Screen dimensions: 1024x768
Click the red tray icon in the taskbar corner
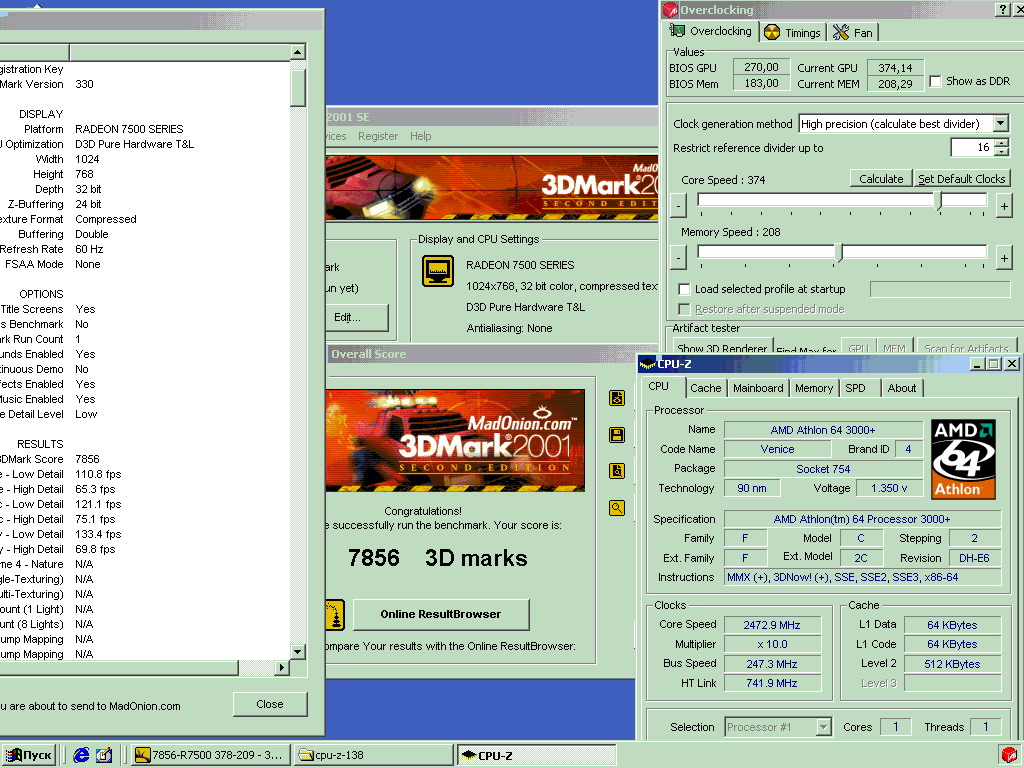click(1010, 756)
